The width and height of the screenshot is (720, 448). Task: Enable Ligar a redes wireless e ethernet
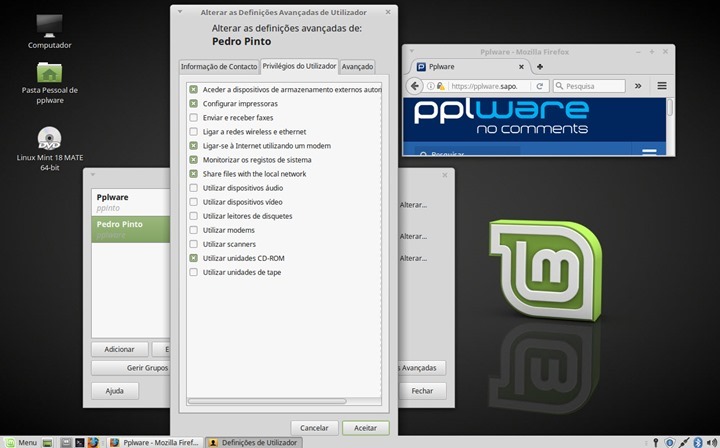pyautogui.click(x=193, y=132)
